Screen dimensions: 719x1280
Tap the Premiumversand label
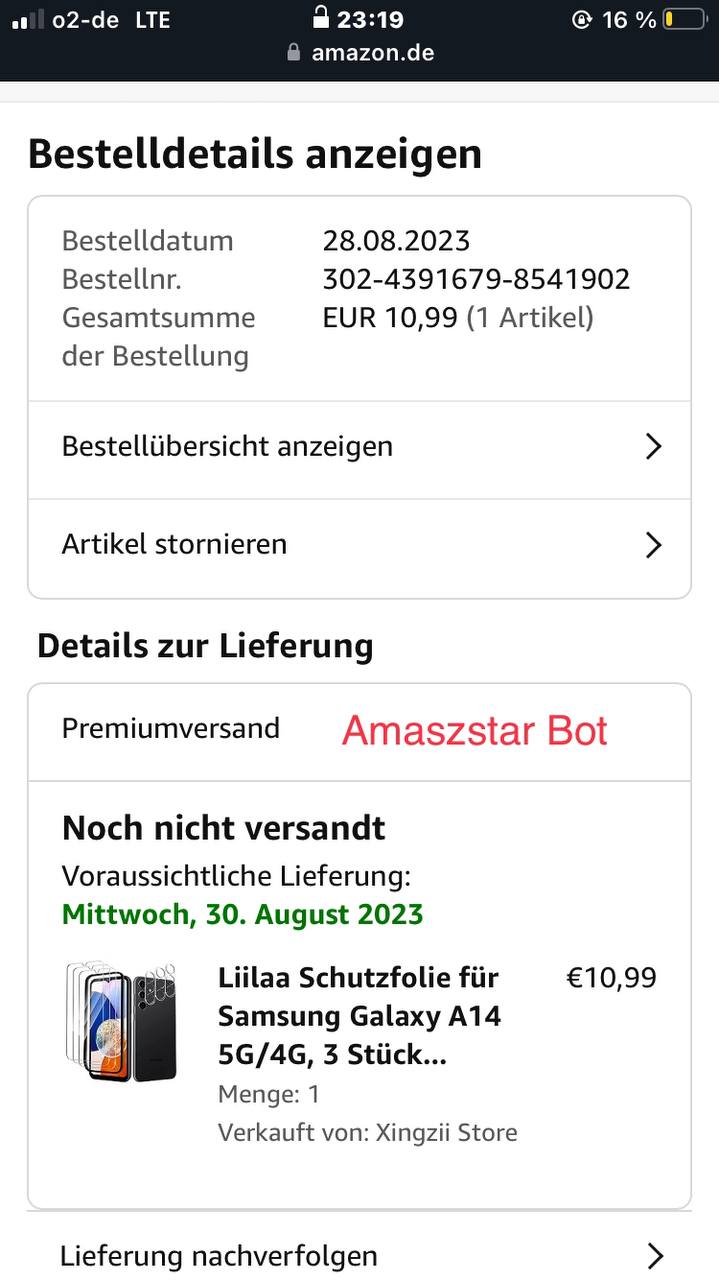tap(170, 728)
